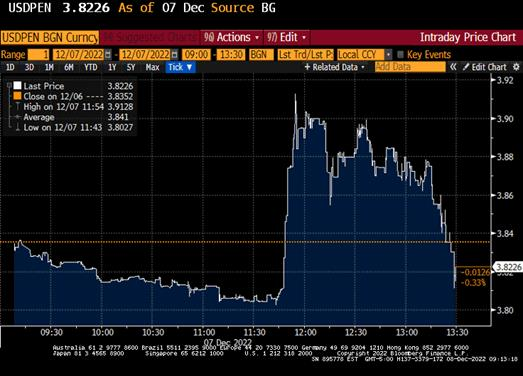The image size is (523, 376).
Task: Click the -0.0126 change label
Action: [475, 272]
